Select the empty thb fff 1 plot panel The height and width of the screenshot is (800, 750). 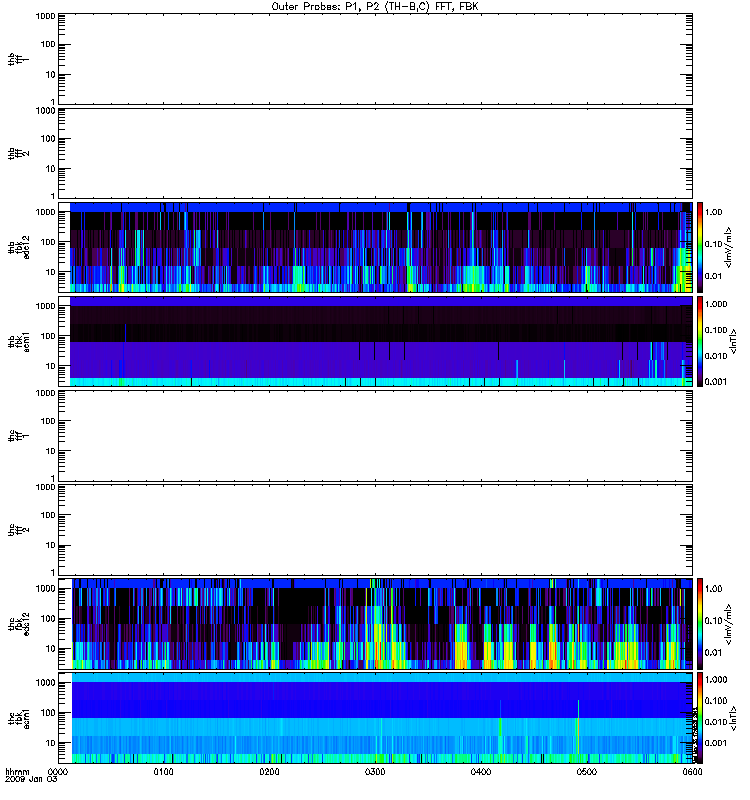coord(376,59)
